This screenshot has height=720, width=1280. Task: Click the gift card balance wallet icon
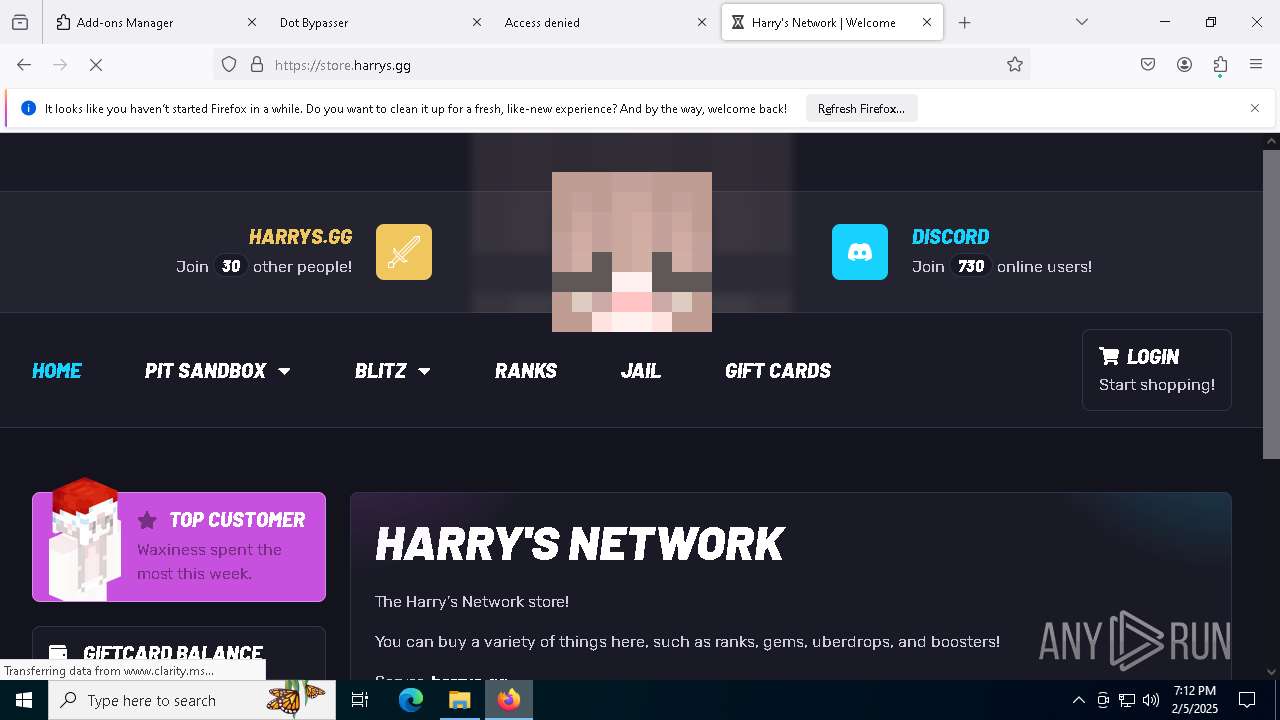coord(58,653)
